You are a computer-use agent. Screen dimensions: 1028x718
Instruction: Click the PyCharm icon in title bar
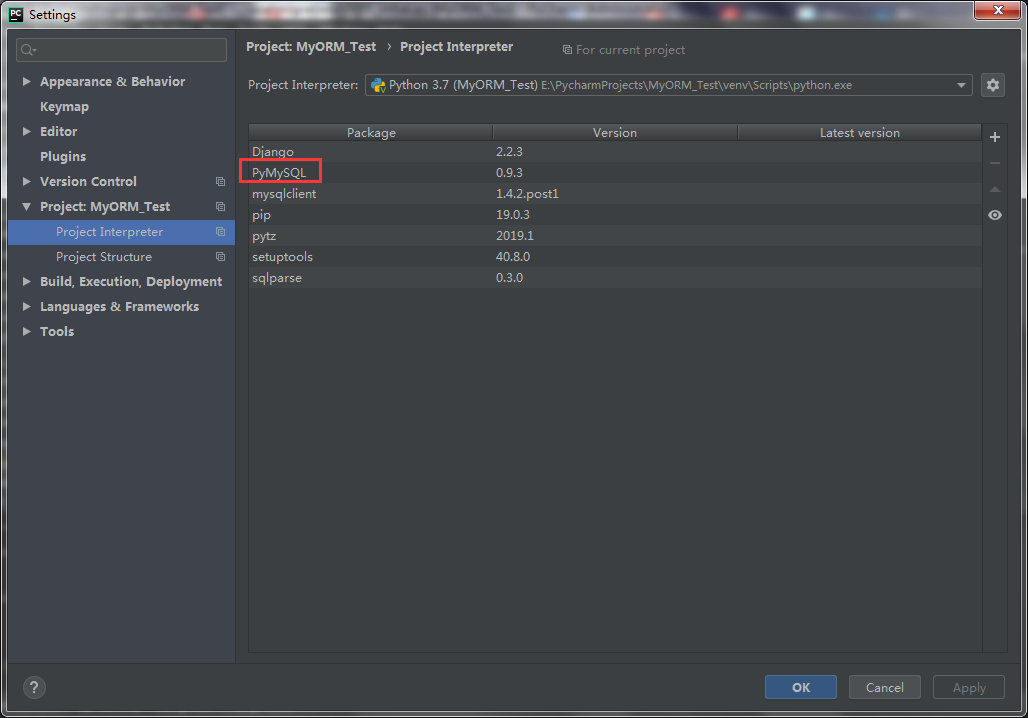point(16,14)
